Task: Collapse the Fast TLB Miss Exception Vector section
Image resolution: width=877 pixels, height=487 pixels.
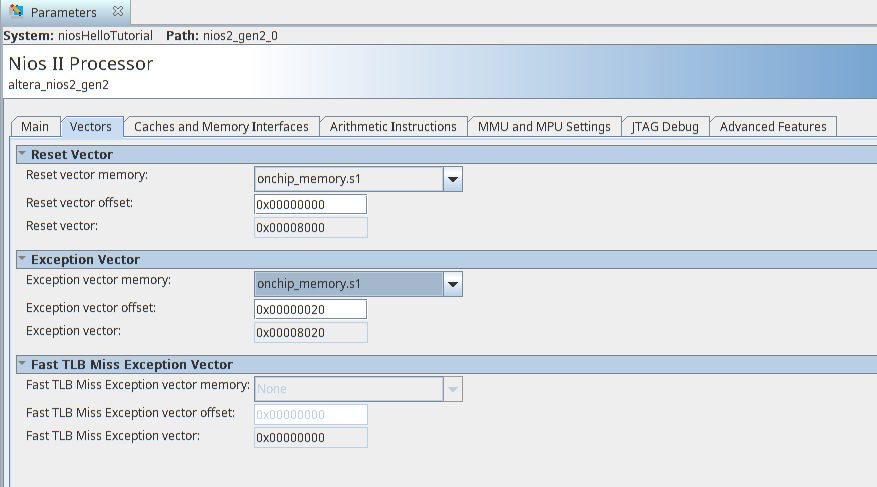Action: [x=22, y=365]
